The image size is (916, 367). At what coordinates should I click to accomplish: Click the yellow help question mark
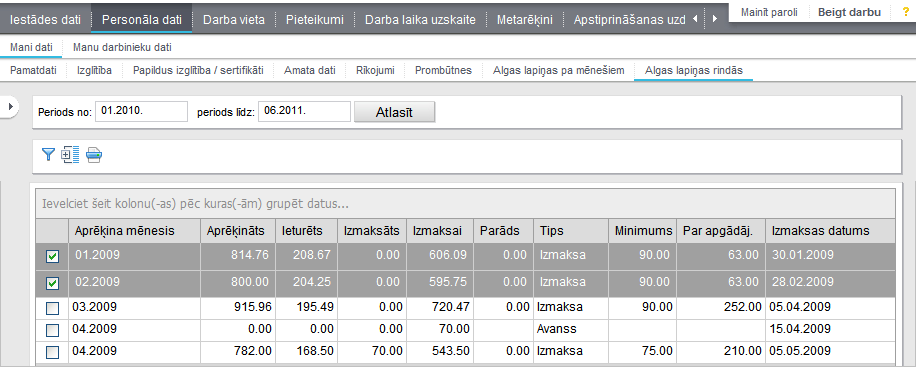[x=906, y=12]
